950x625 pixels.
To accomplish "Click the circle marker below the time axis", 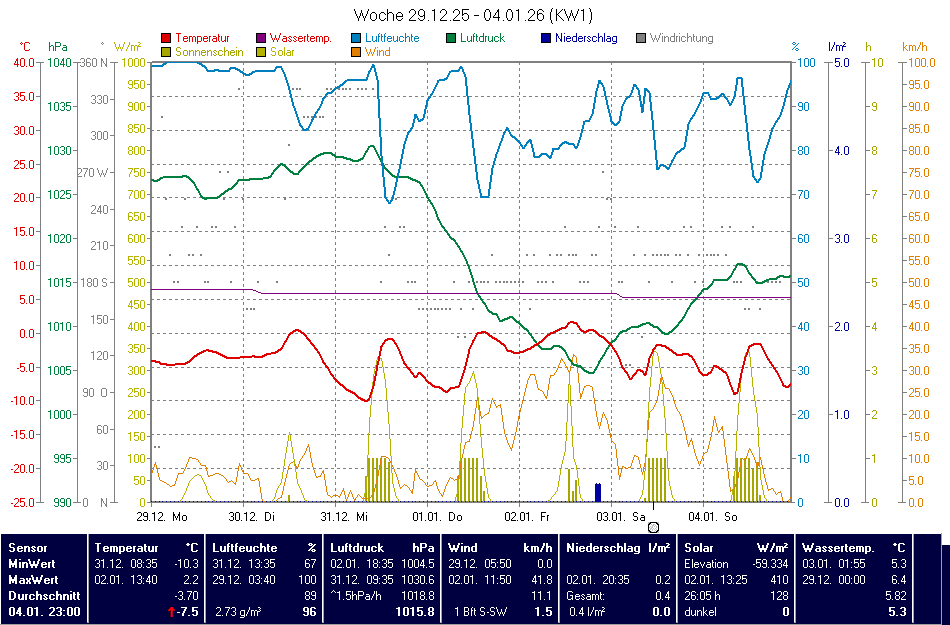I will [x=653, y=527].
